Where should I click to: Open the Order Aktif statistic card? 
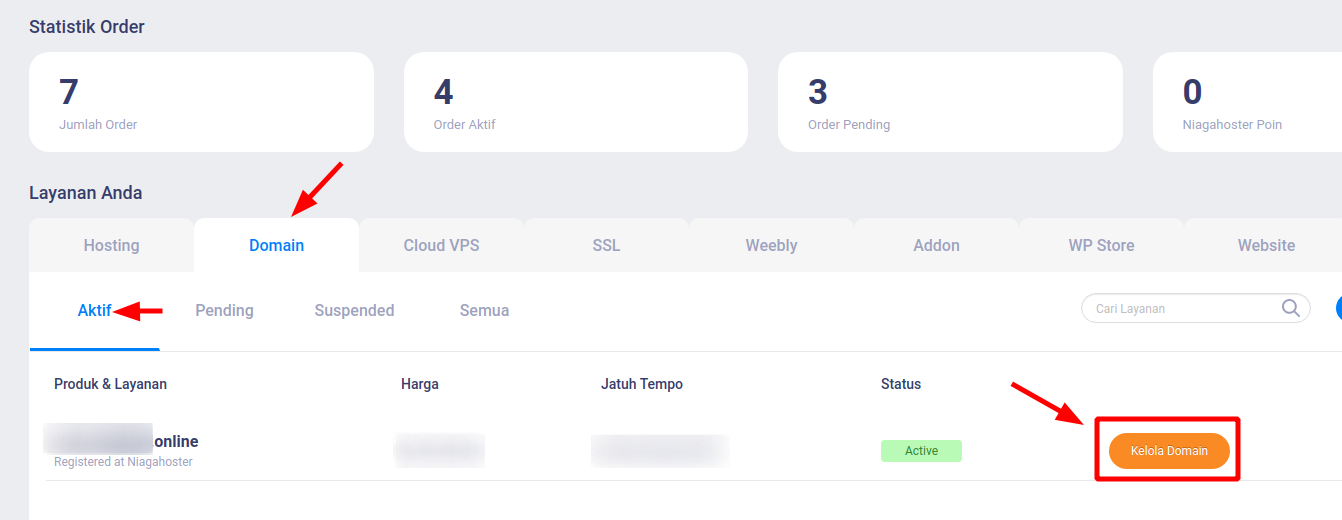tap(575, 102)
